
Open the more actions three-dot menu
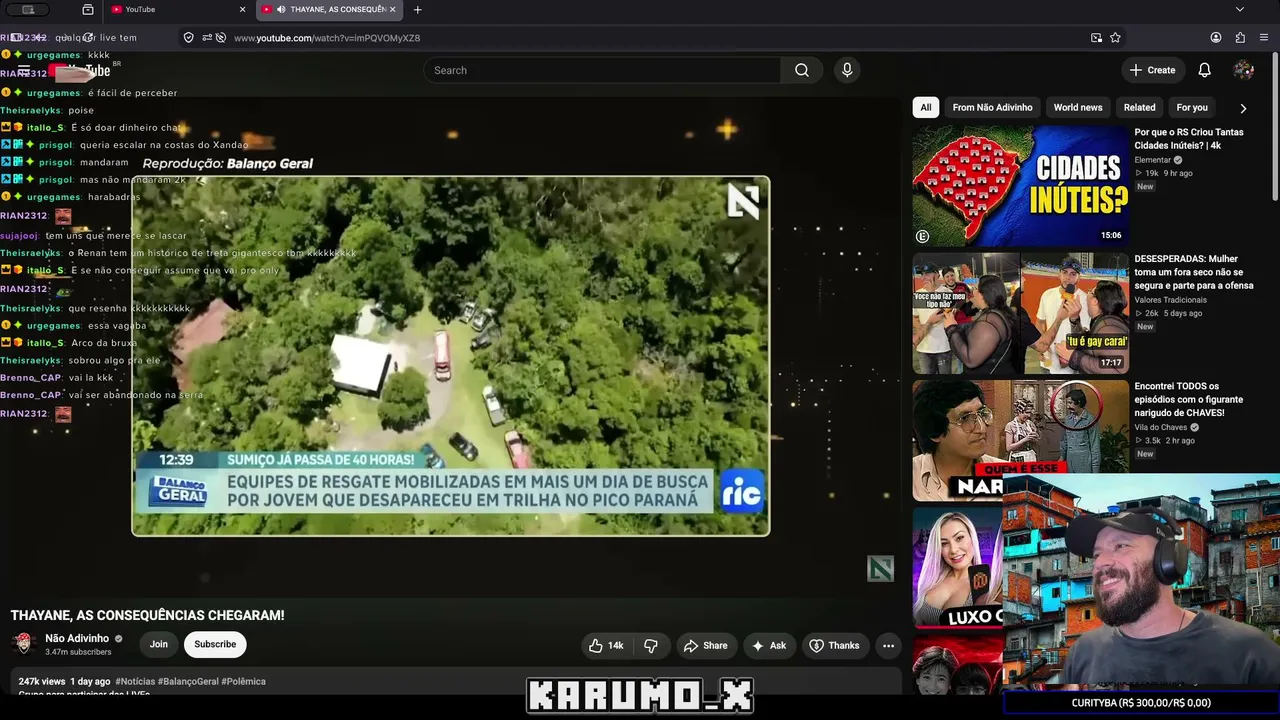click(x=888, y=645)
